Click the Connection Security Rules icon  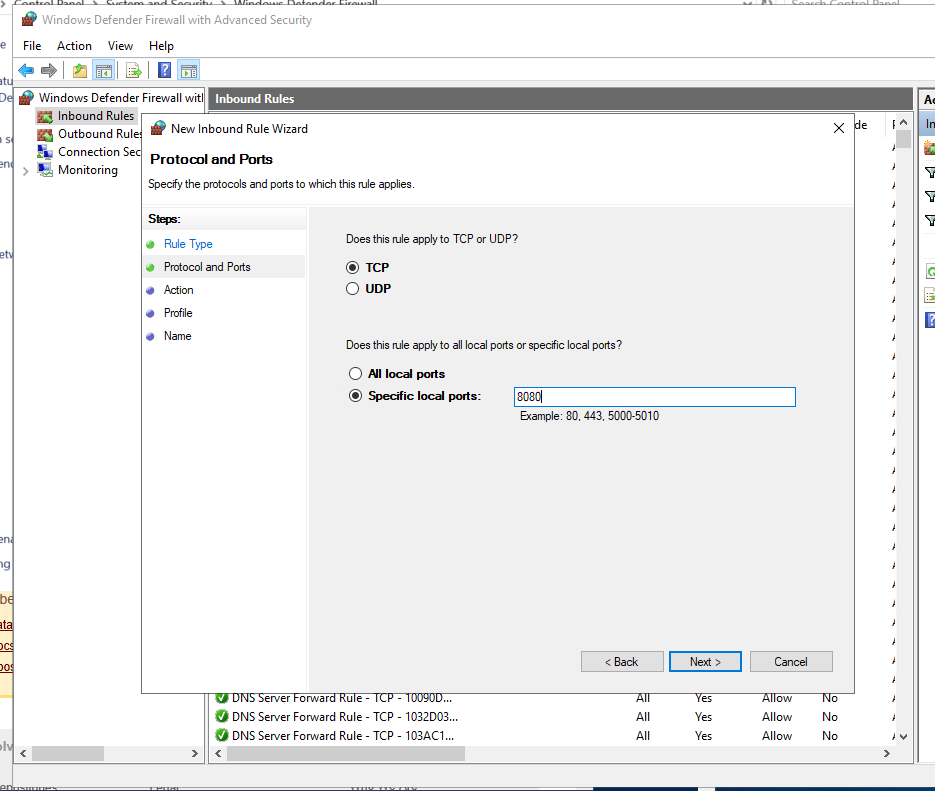coord(45,152)
